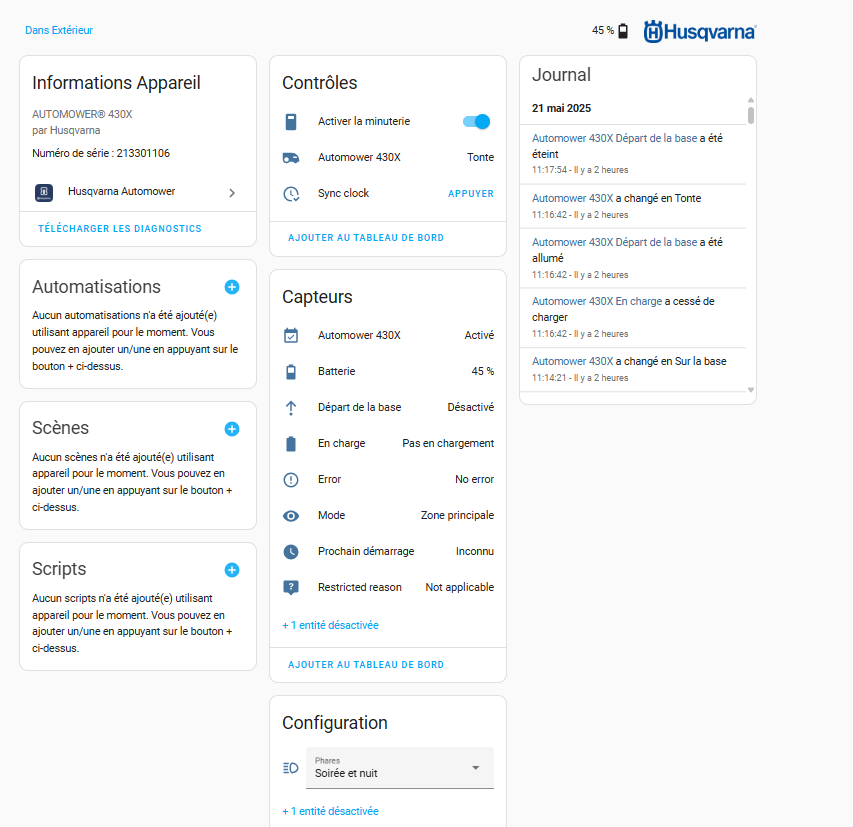The width and height of the screenshot is (853, 827).
Task: Click Ajouter au tableau de bord under Capteurs
Action: pyautogui.click(x=366, y=665)
